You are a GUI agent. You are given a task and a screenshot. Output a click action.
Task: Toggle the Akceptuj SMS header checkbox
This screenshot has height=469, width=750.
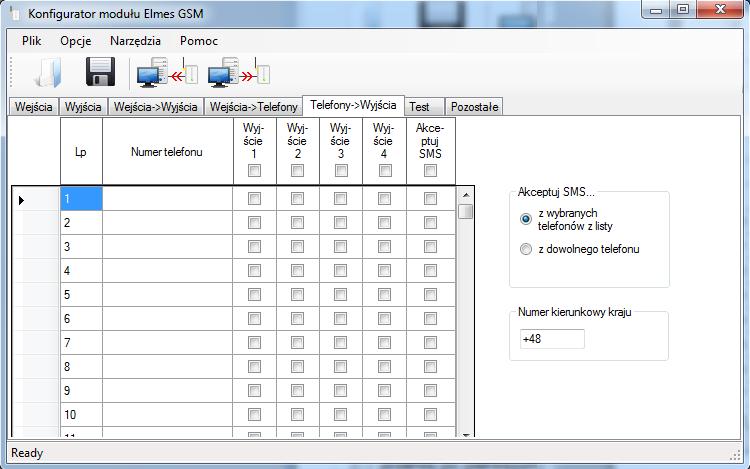[x=430, y=170]
